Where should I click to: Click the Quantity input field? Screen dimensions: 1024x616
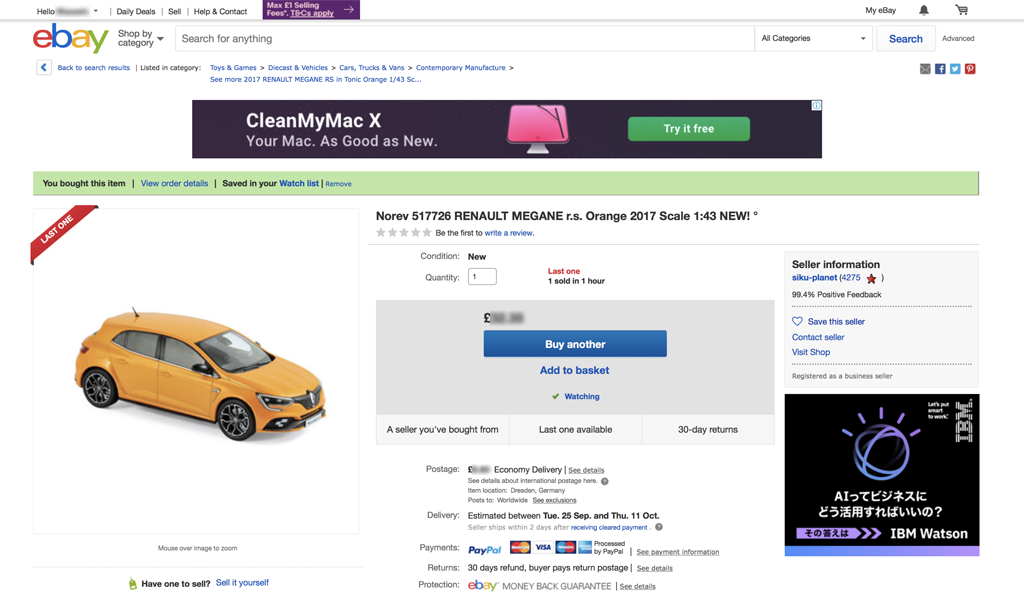click(482, 277)
